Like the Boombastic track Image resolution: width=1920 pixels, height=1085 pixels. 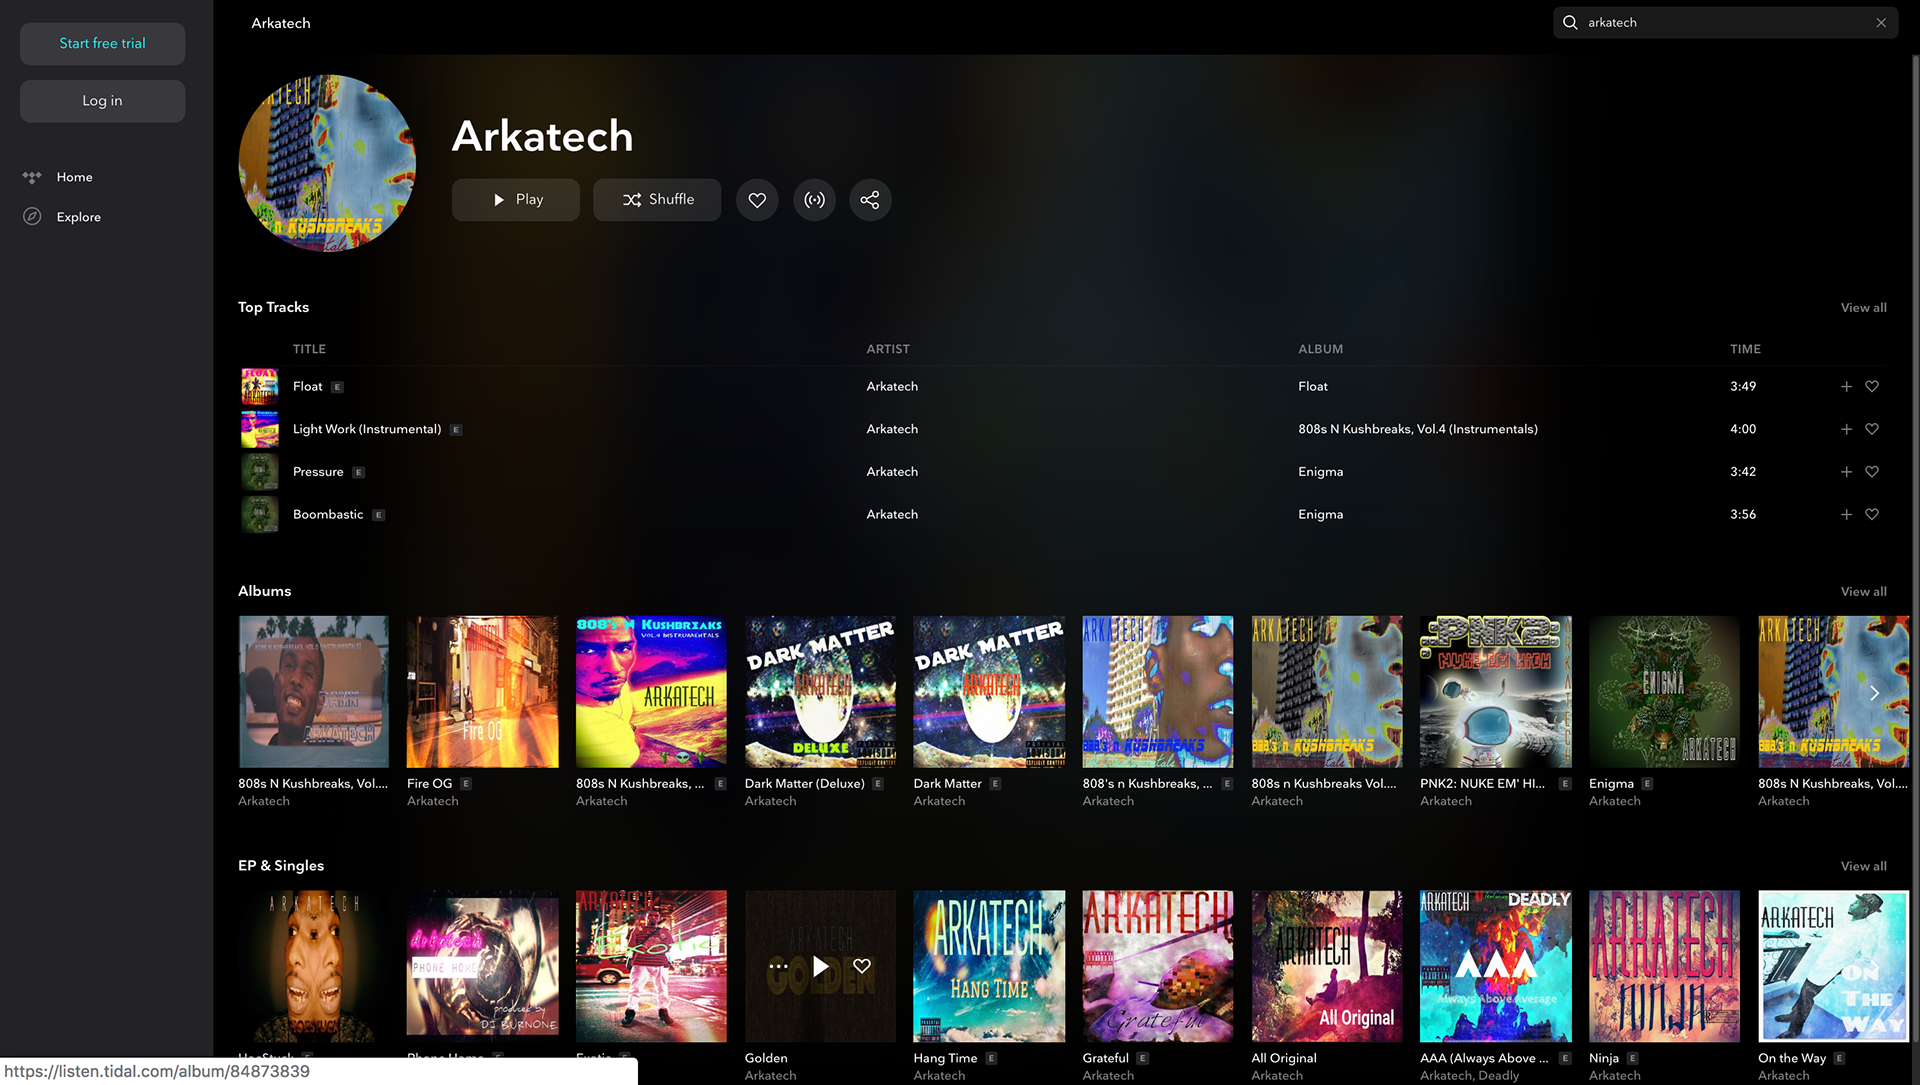[x=1872, y=515]
